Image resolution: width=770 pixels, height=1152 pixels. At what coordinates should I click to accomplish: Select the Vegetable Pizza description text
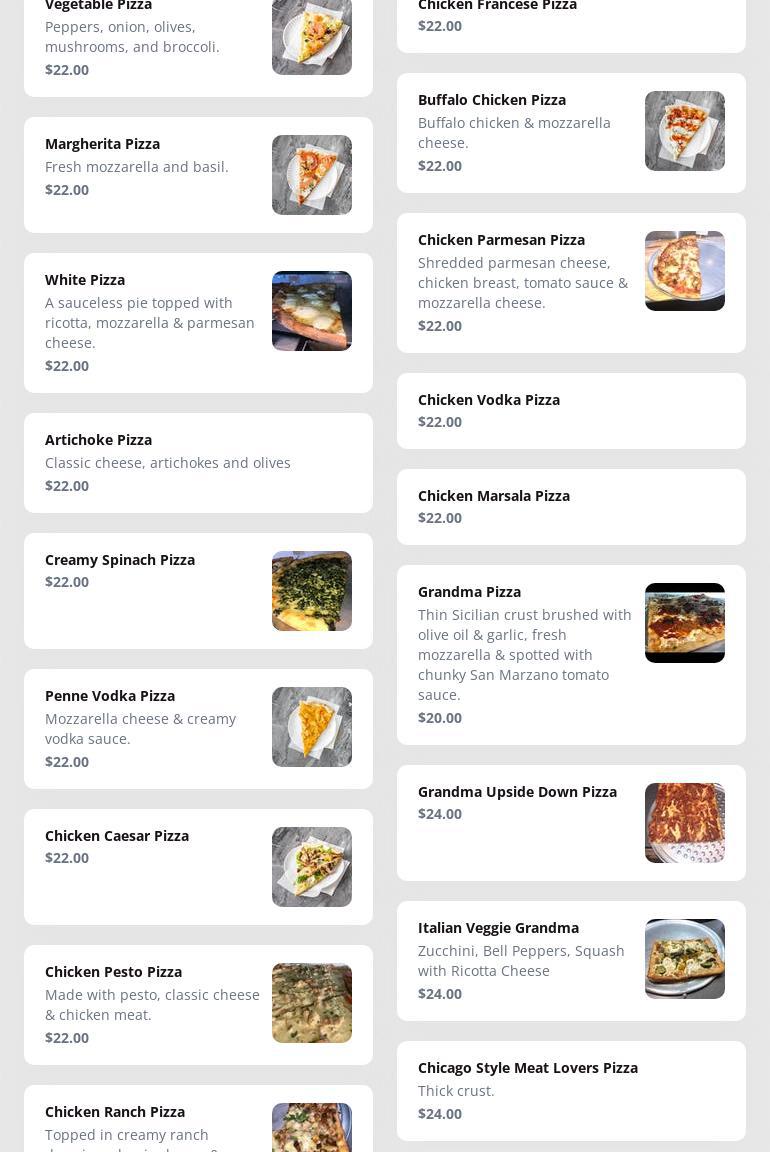[132, 37]
